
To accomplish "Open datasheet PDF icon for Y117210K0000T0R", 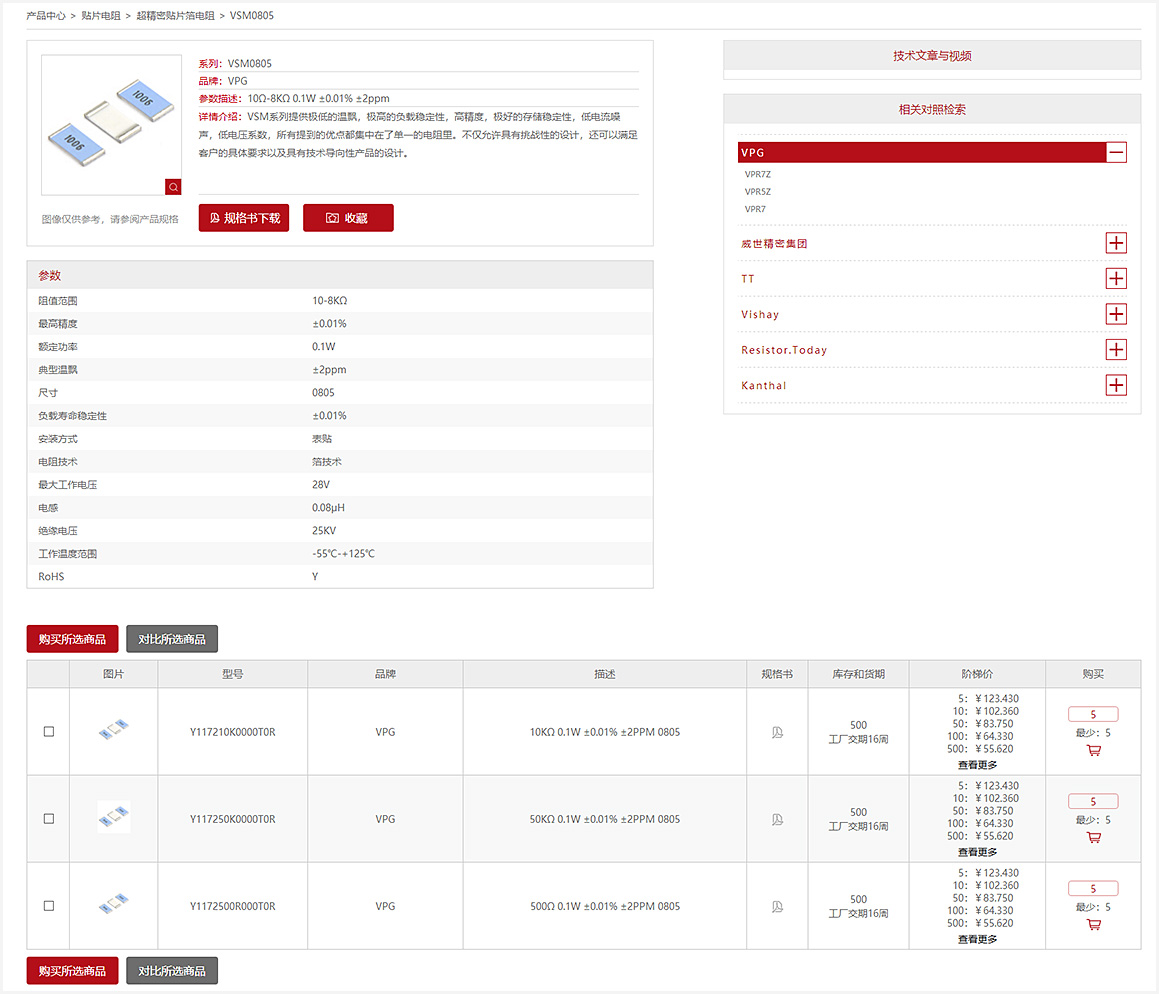I will [776, 732].
